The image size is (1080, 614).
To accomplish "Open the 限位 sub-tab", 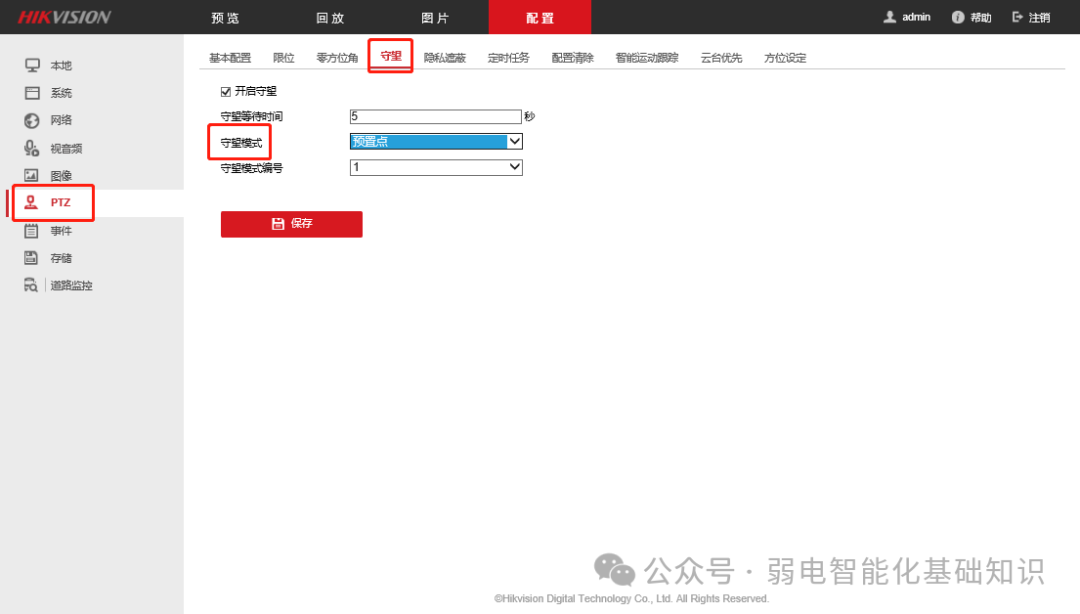I will pyautogui.click(x=284, y=58).
